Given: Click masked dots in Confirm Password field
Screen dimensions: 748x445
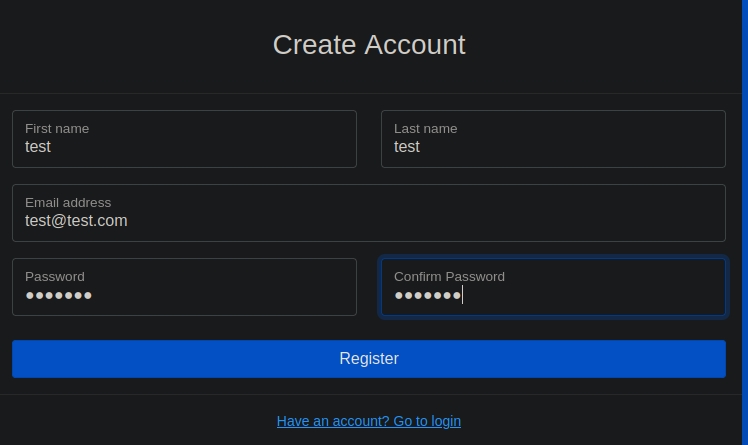Looking at the screenshot, I should [x=427, y=295].
